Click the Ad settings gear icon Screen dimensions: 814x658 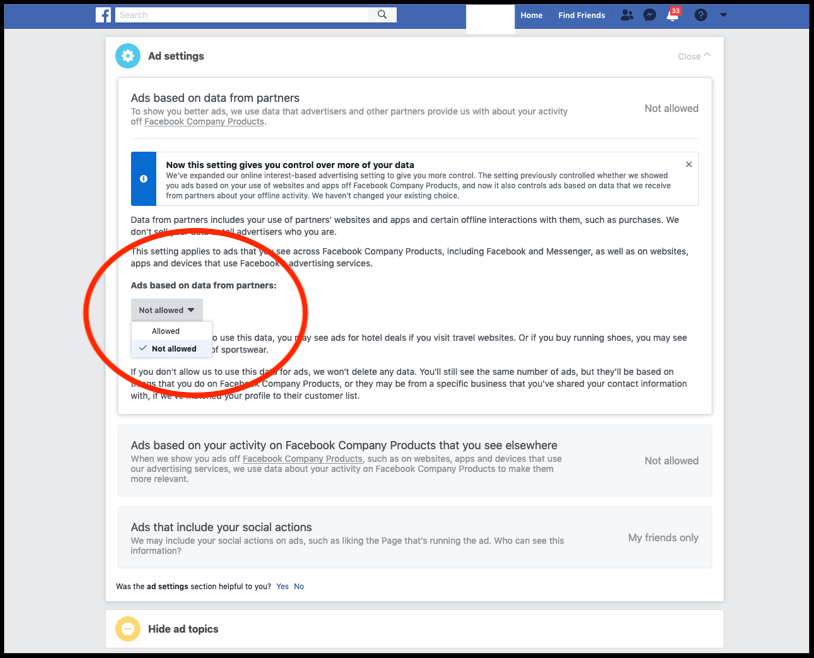128,56
